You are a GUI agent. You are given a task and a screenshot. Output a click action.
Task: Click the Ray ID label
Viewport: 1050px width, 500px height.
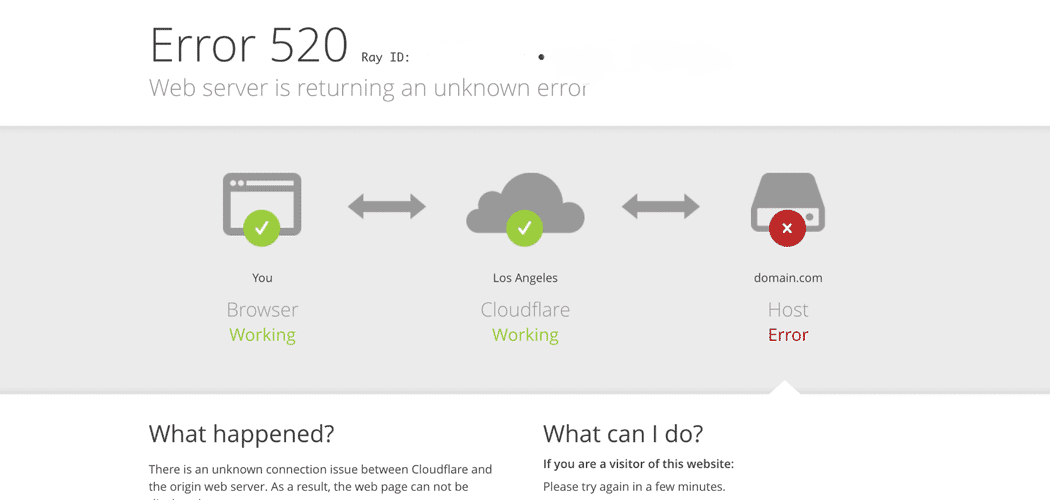coord(385,57)
